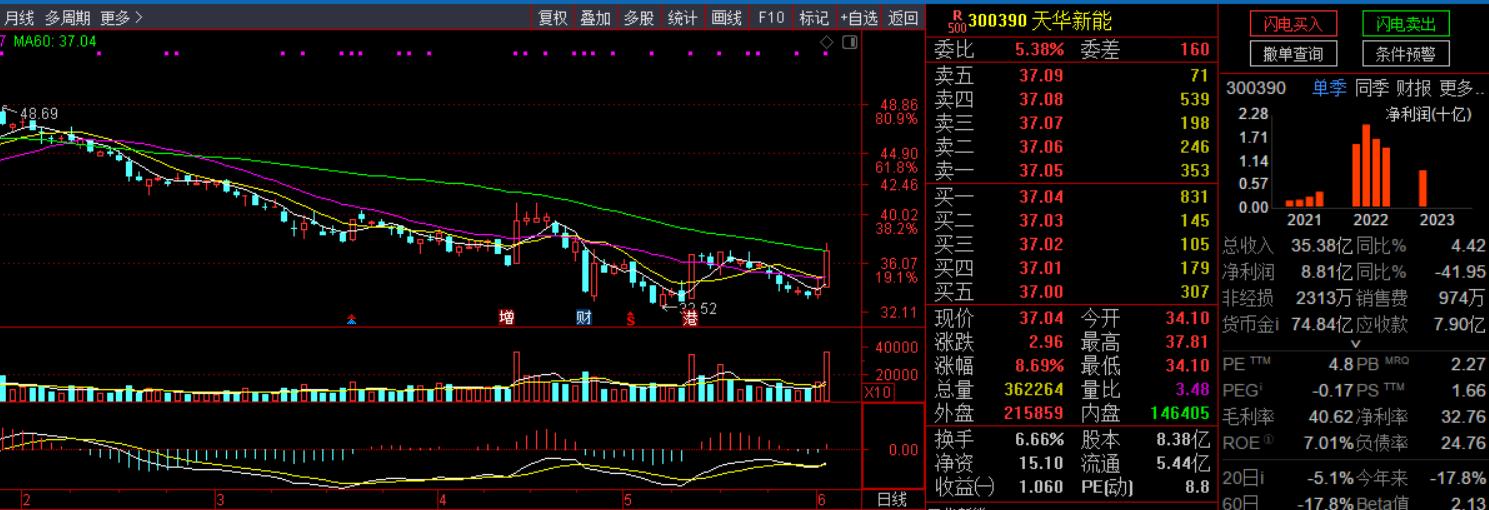
Task: Click sell-one price 37.05
Action: [1041, 171]
